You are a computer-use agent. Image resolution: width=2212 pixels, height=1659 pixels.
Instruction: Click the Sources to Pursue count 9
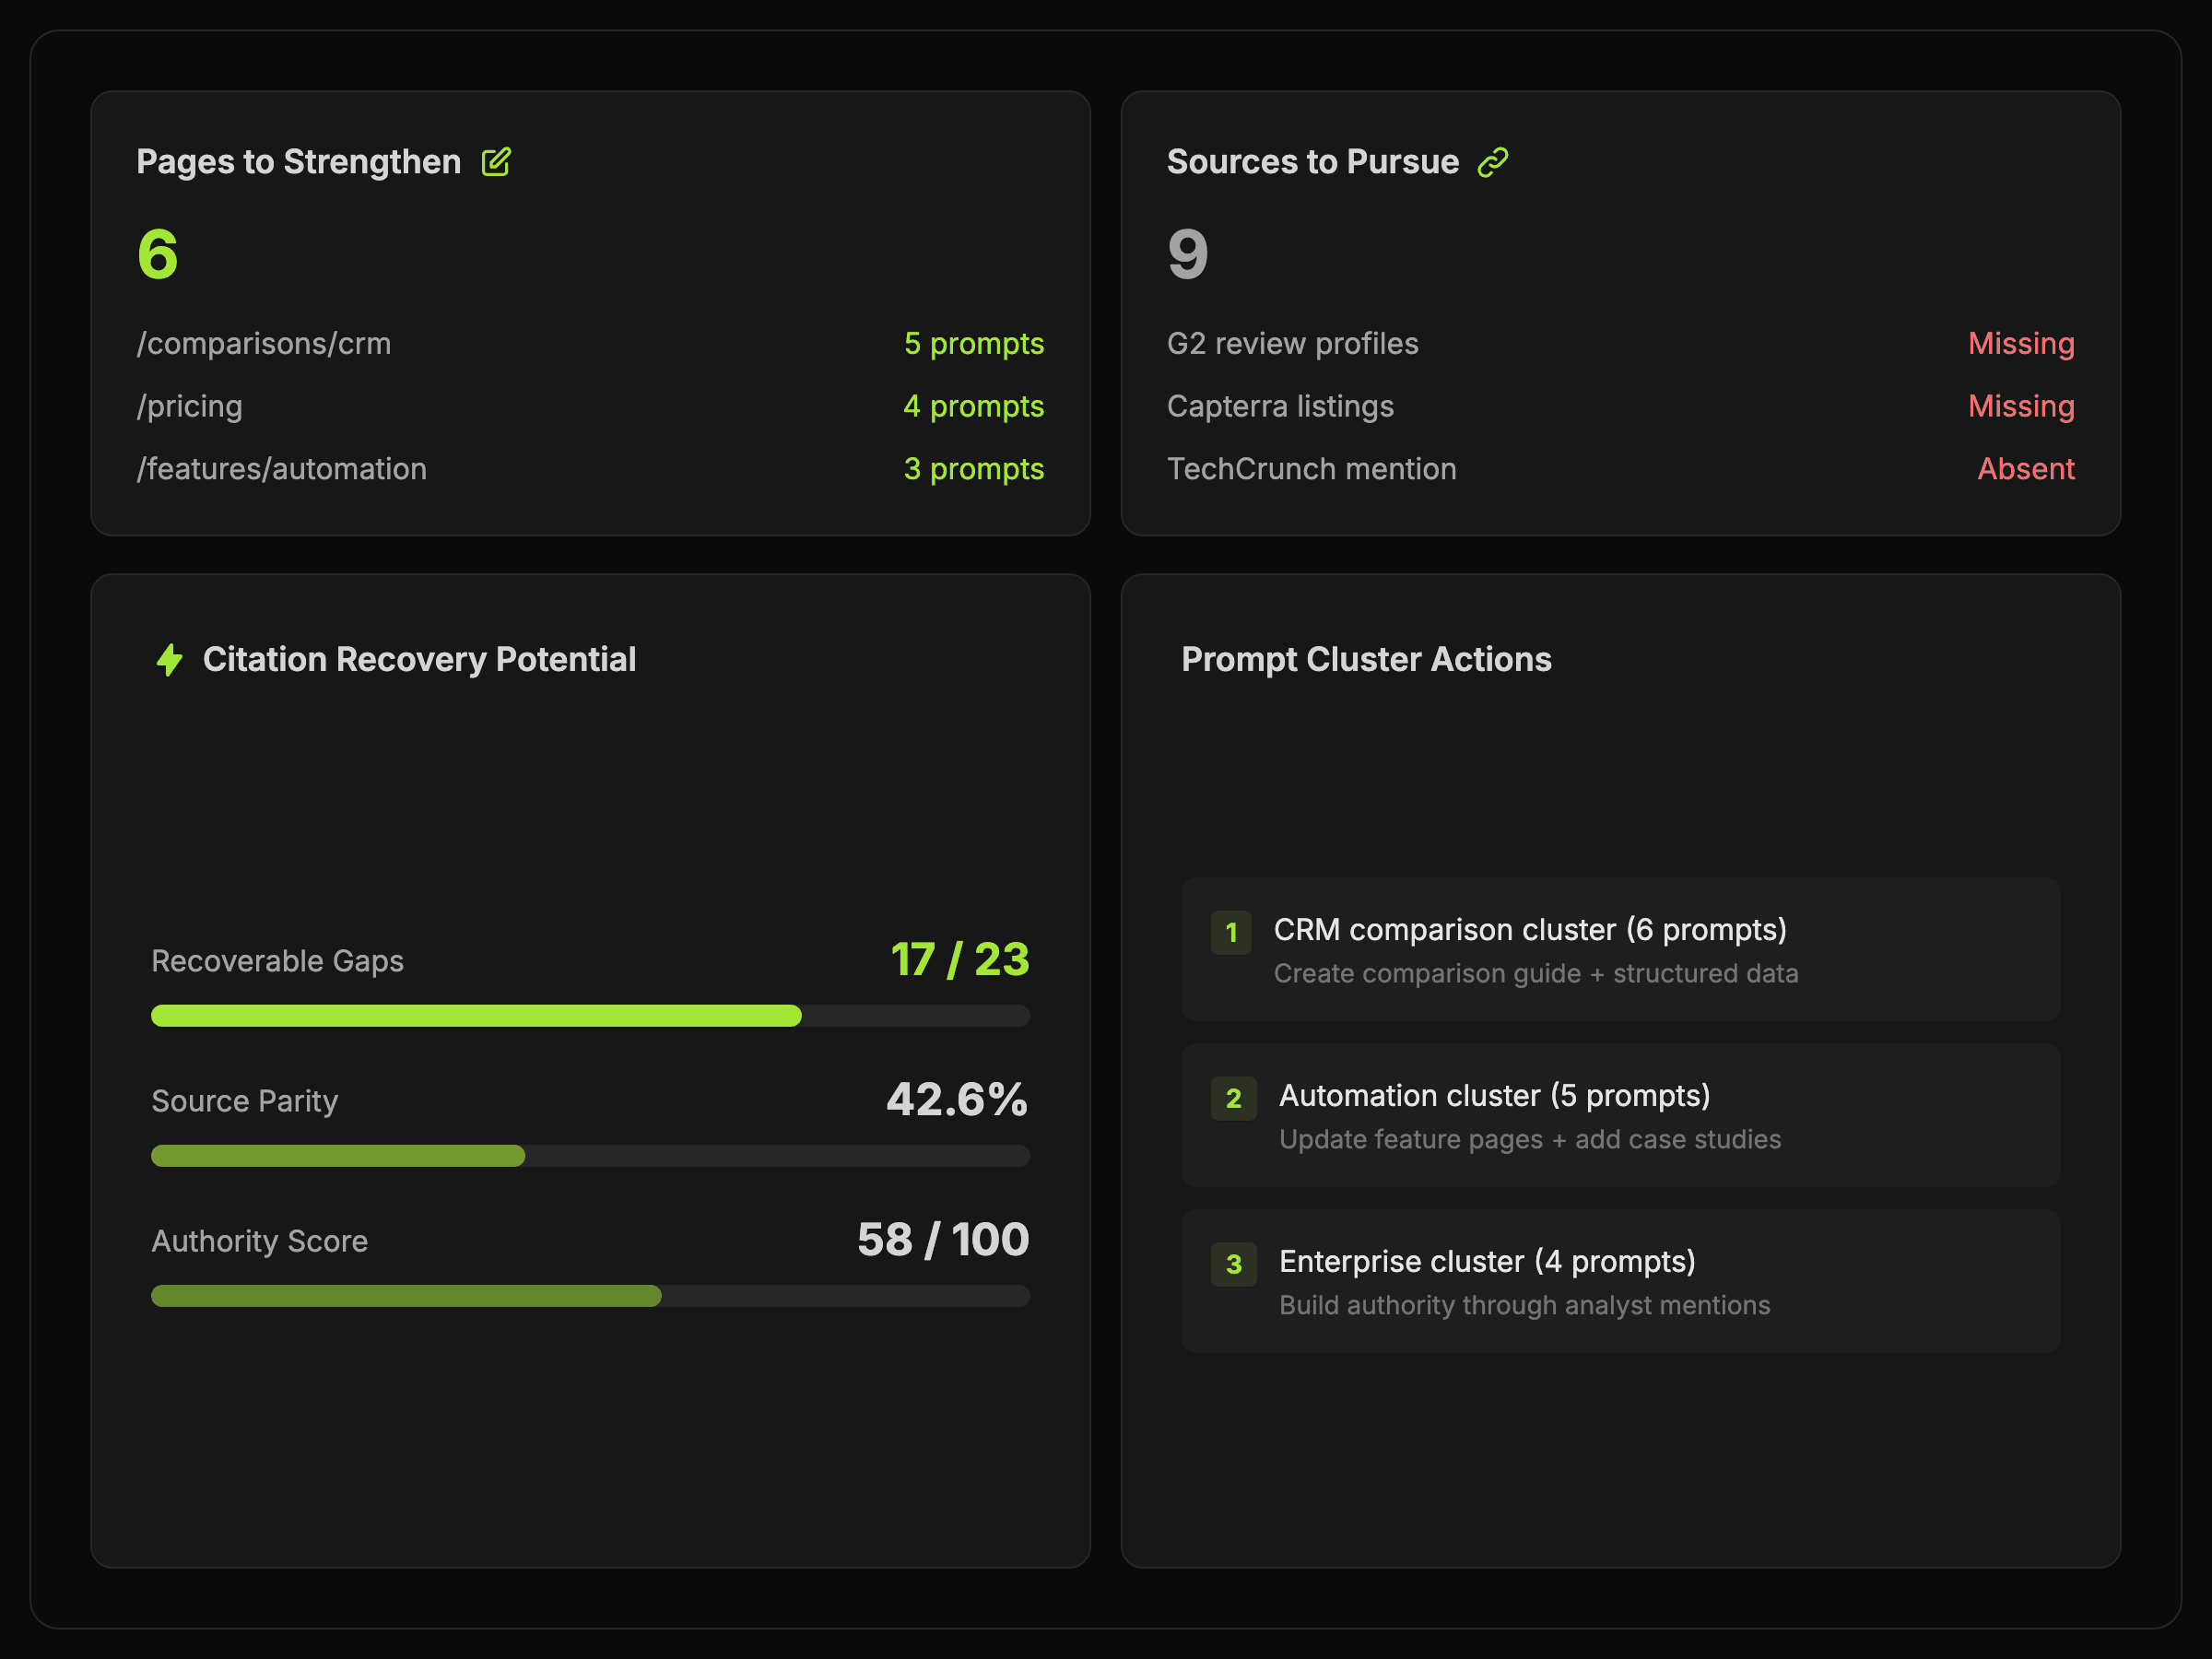[1188, 254]
